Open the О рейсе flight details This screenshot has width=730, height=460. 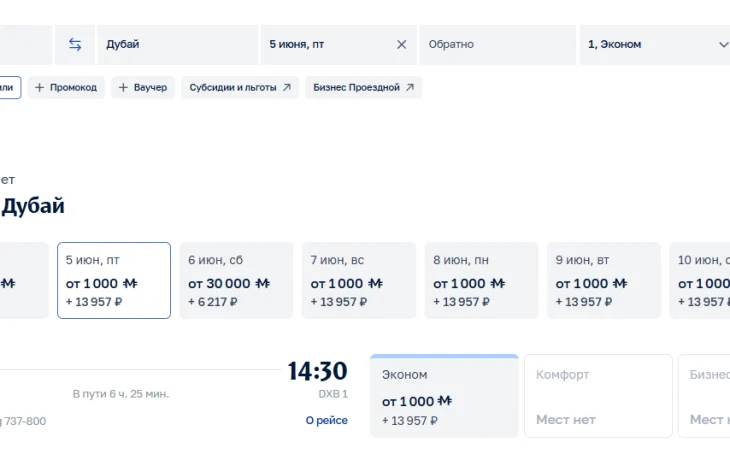[x=326, y=420]
